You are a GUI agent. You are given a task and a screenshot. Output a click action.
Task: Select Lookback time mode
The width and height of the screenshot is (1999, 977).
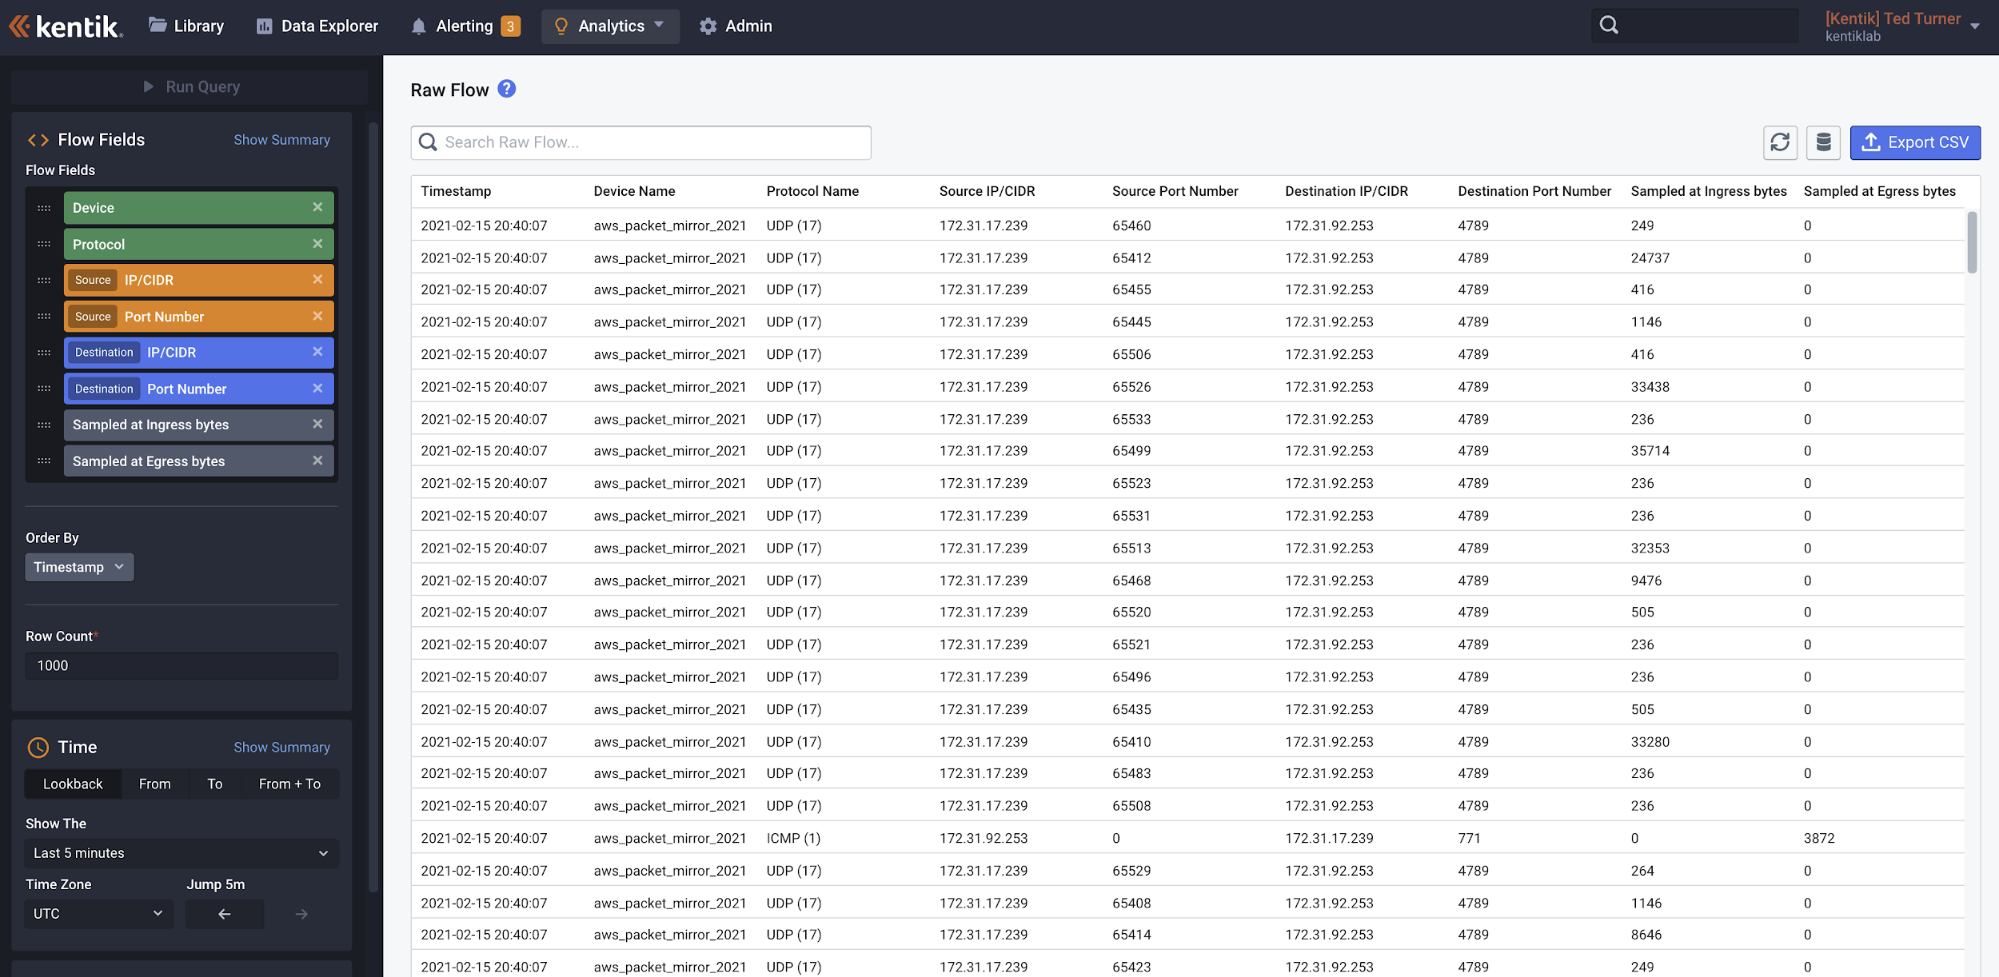tap(73, 784)
